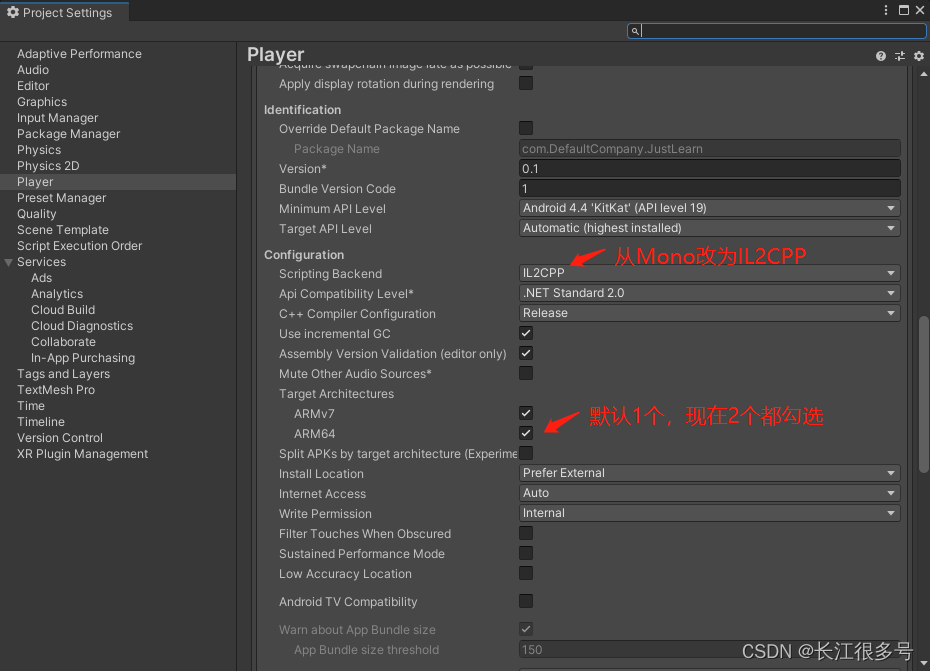Toggle Assembly Version Validation checkbox

526,354
